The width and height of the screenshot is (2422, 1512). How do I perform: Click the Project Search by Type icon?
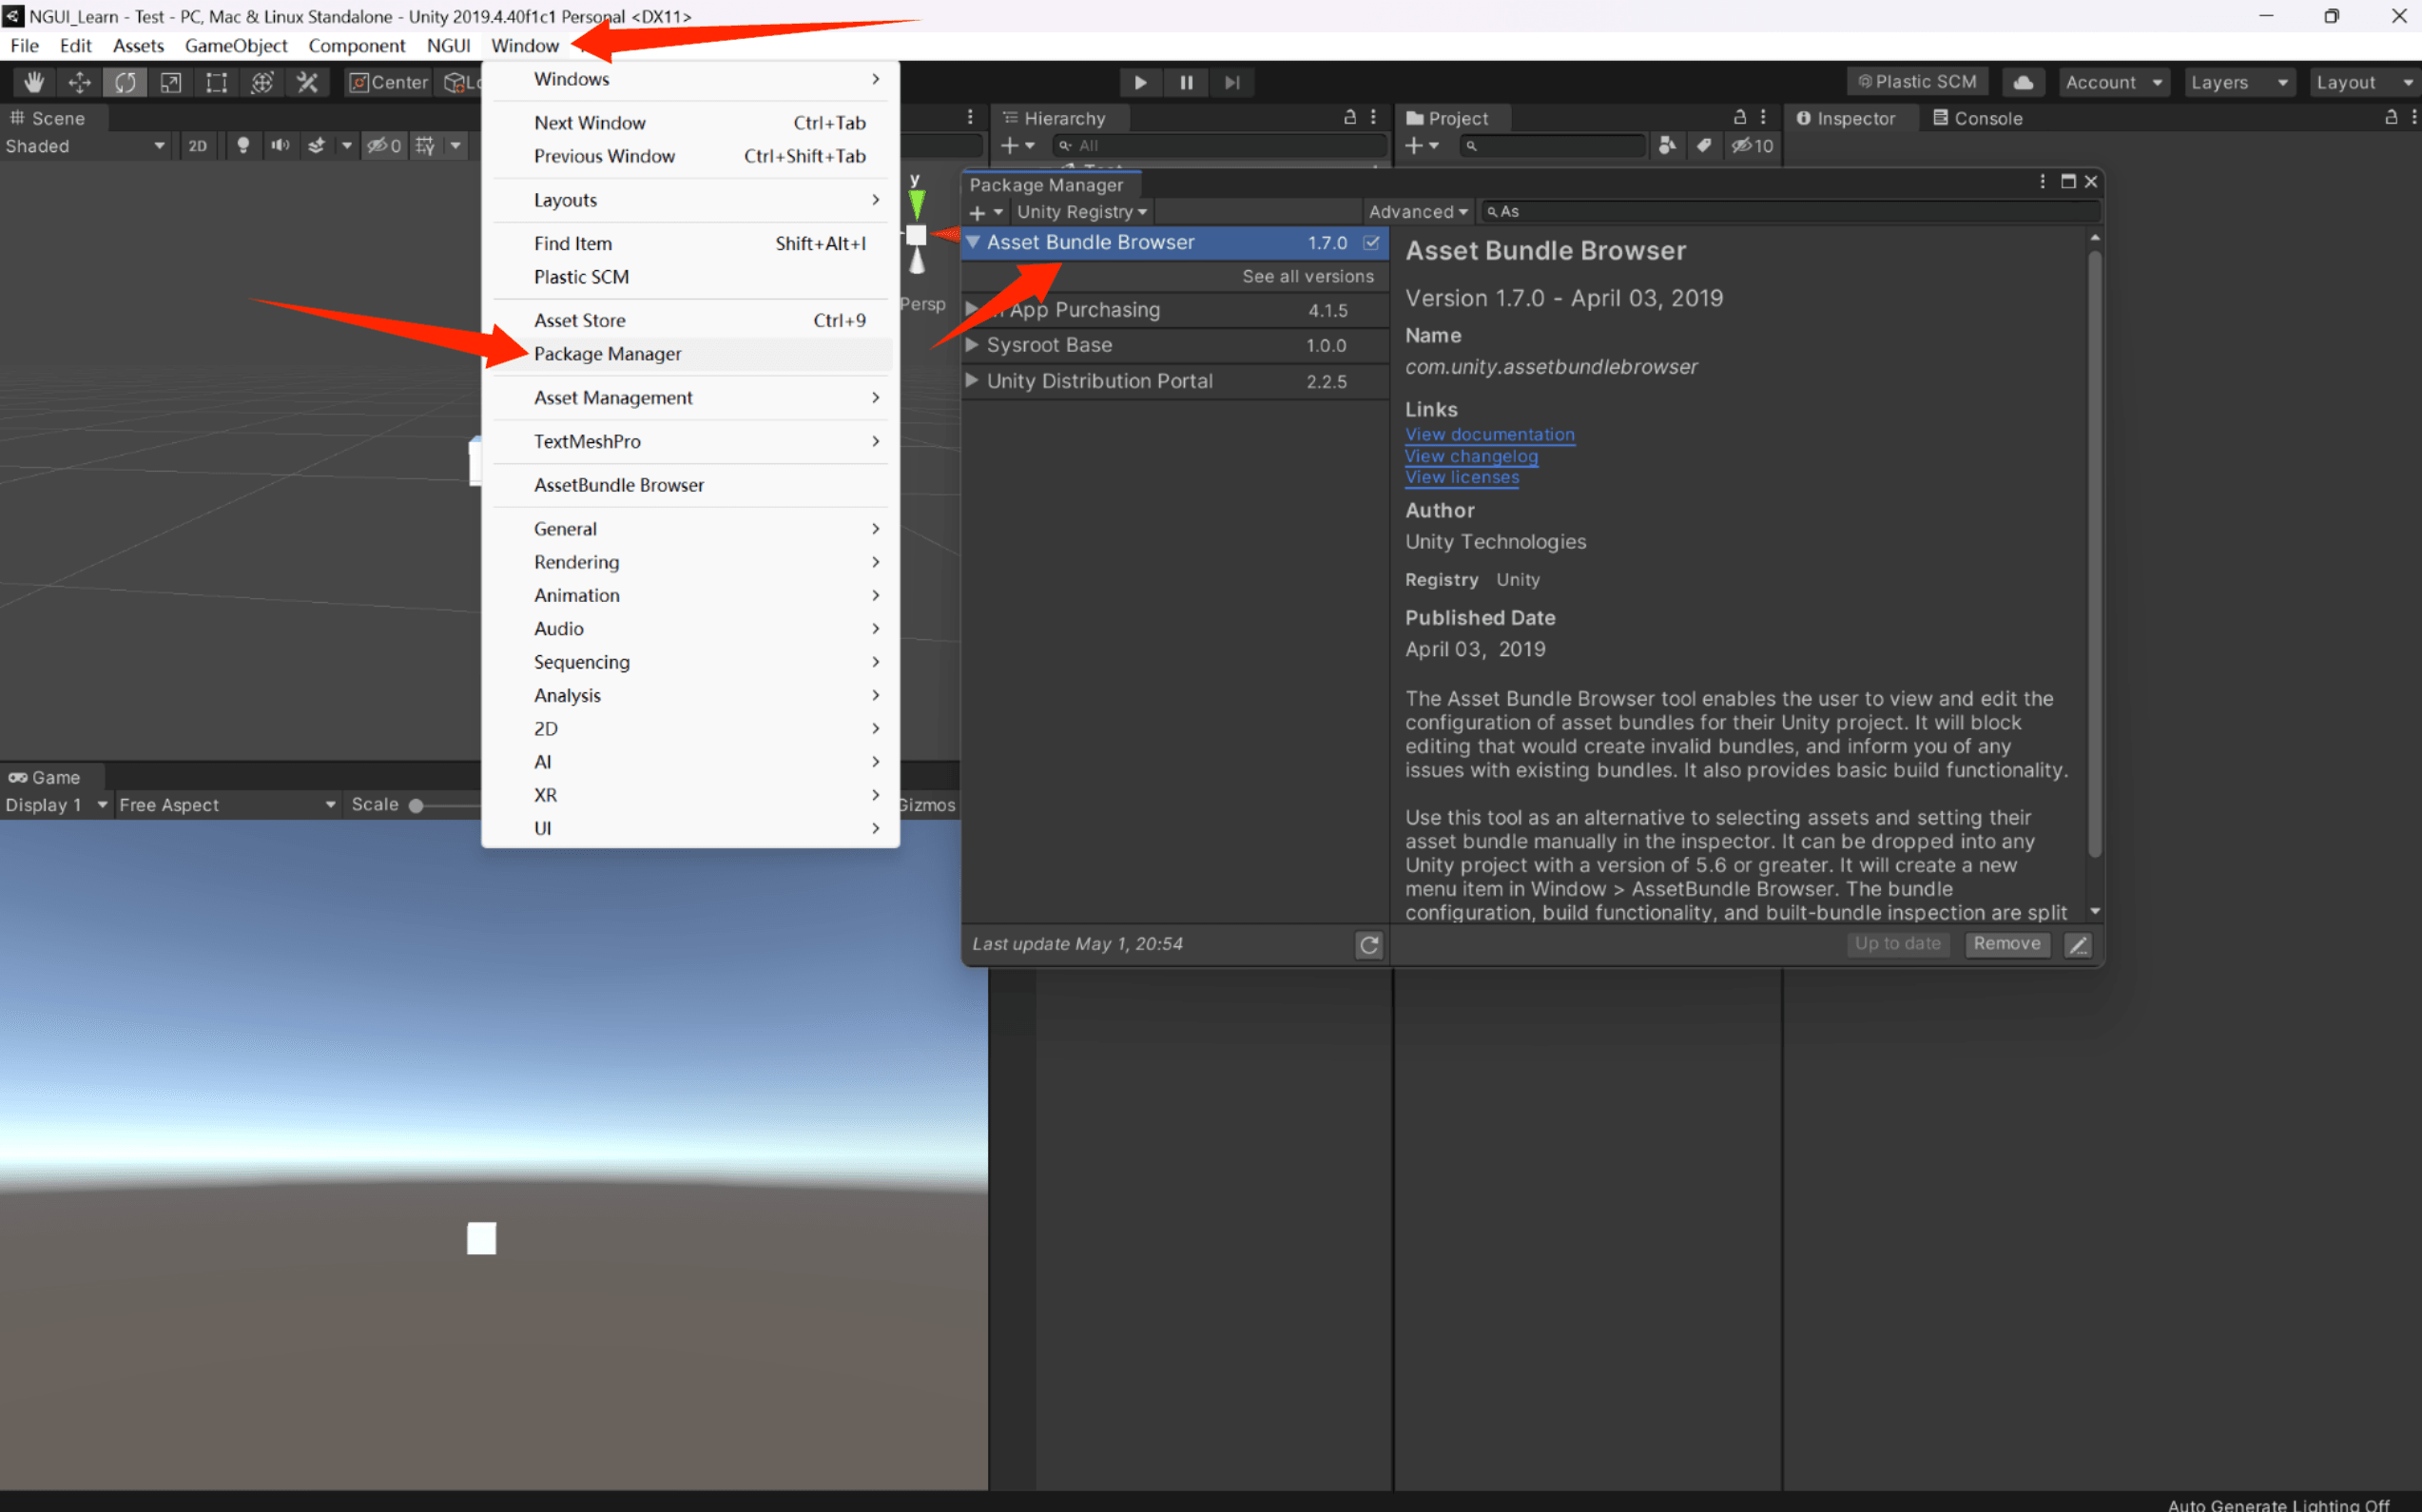point(1667,146)
